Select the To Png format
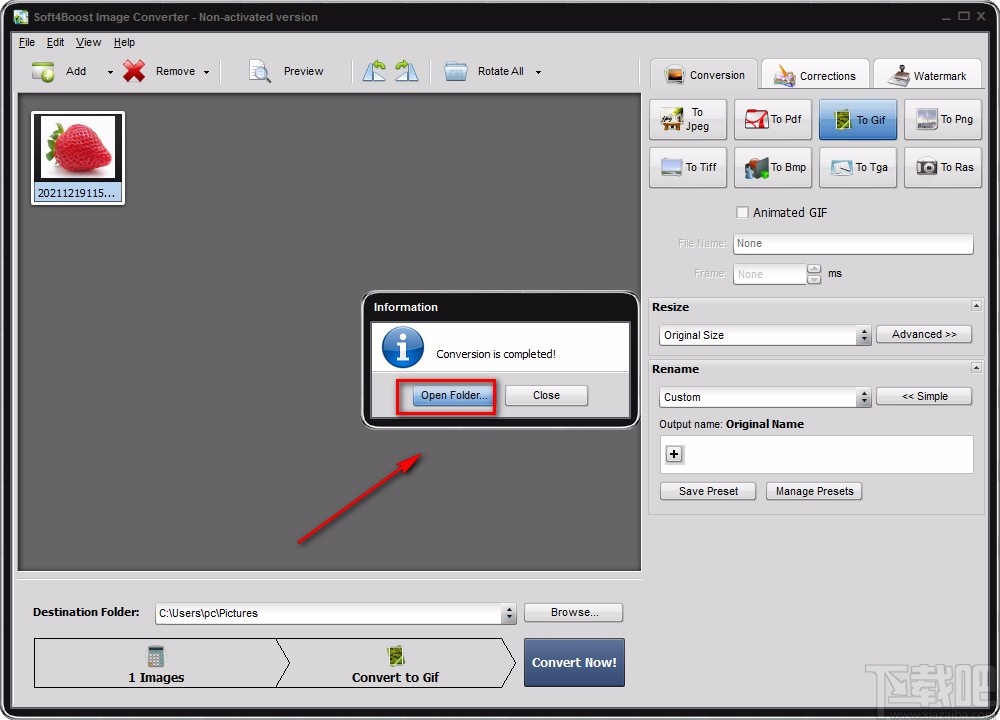 pos(943,119)
